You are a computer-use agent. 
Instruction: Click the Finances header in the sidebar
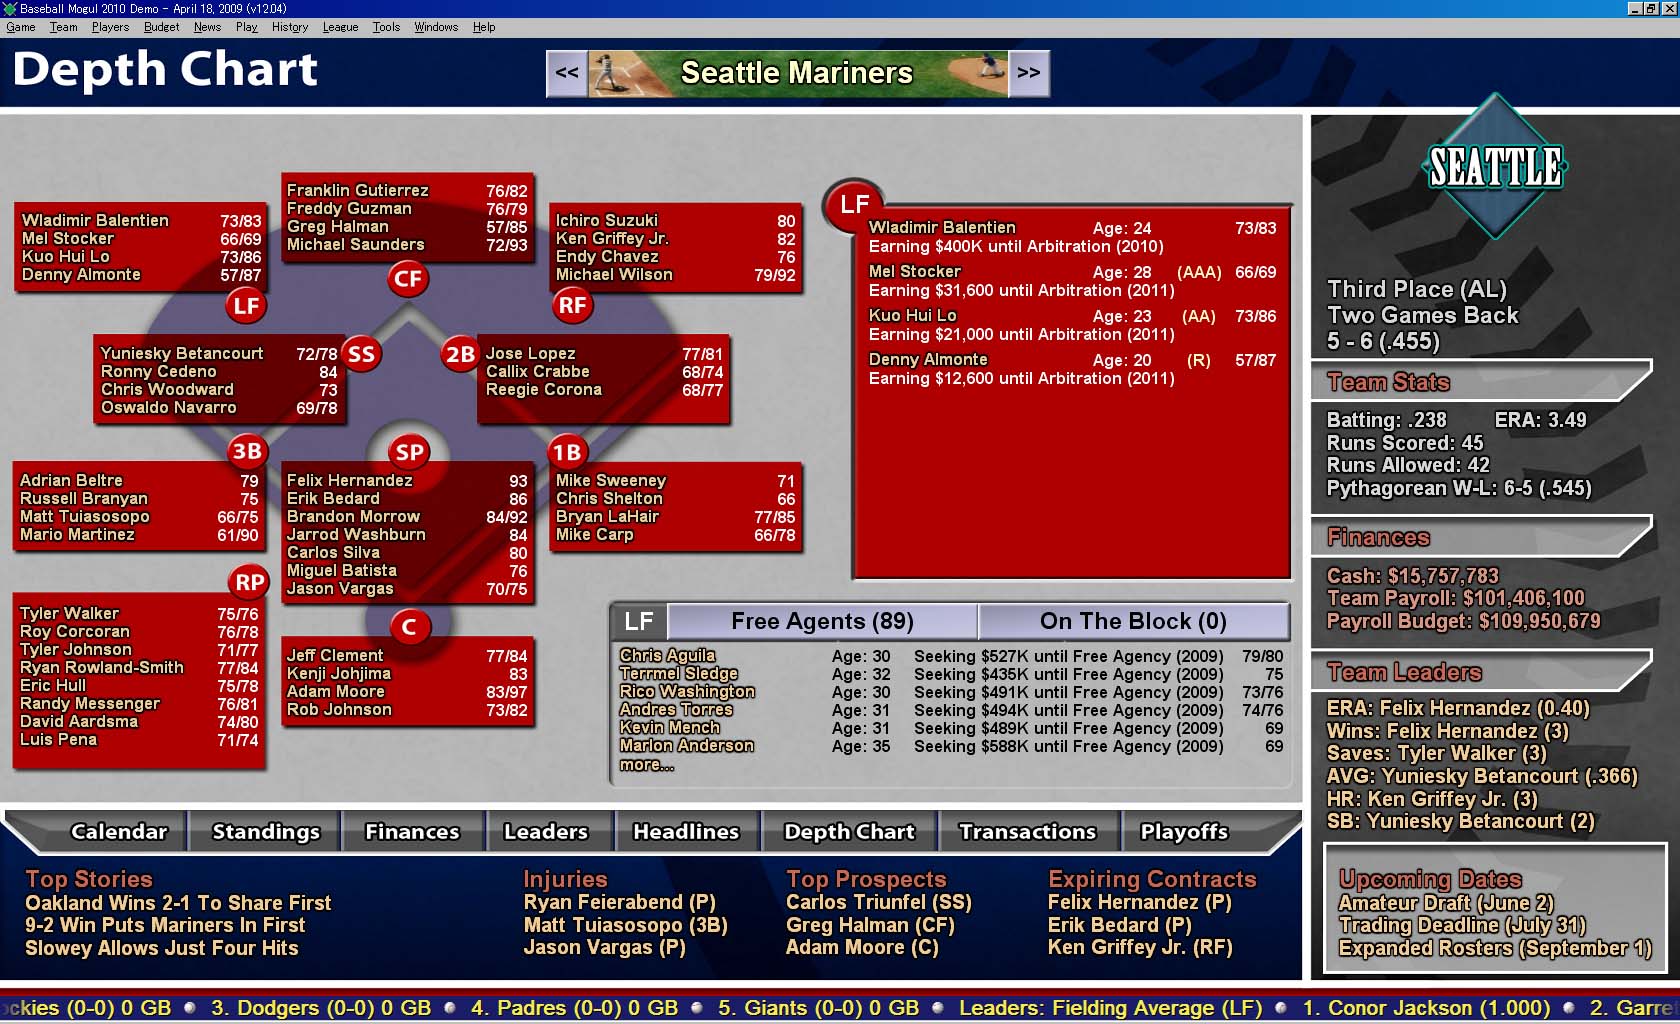[1481, 538]
